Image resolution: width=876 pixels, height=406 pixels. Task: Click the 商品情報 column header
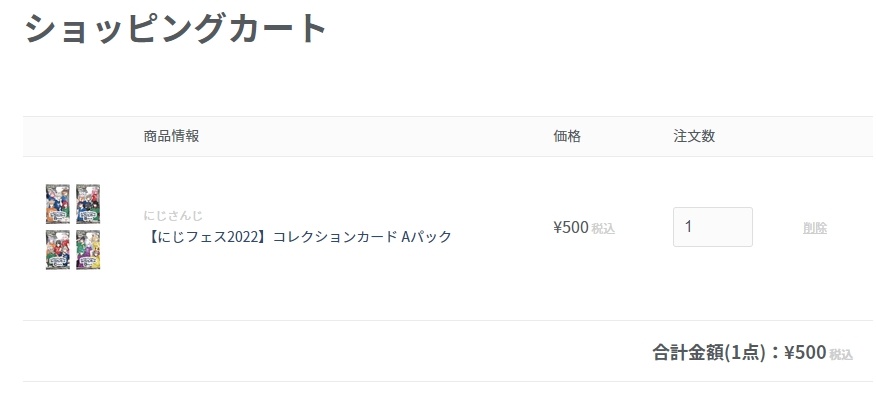click(x=171, y=136)
